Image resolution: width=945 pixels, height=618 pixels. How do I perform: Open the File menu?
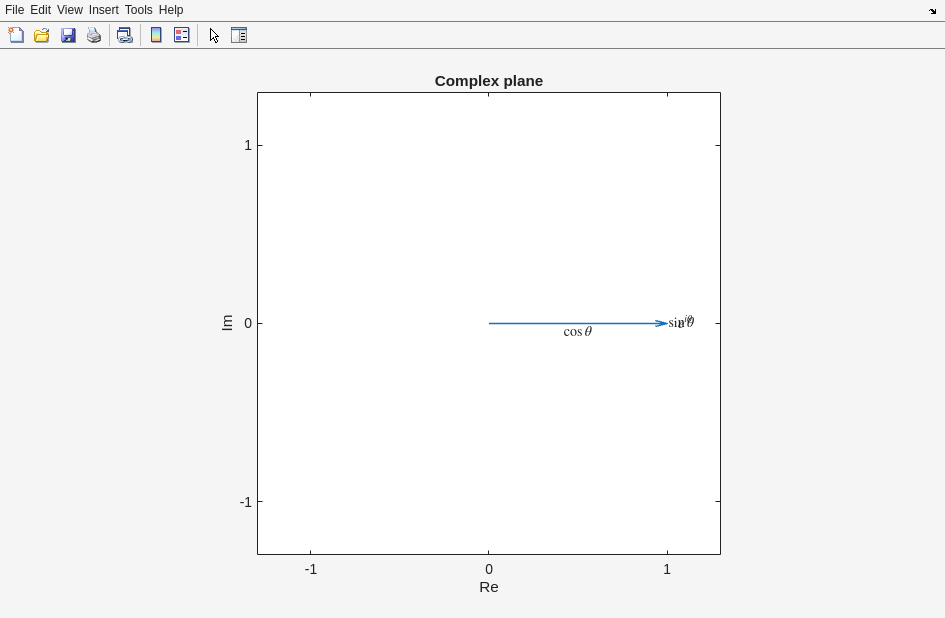[14, 10]
